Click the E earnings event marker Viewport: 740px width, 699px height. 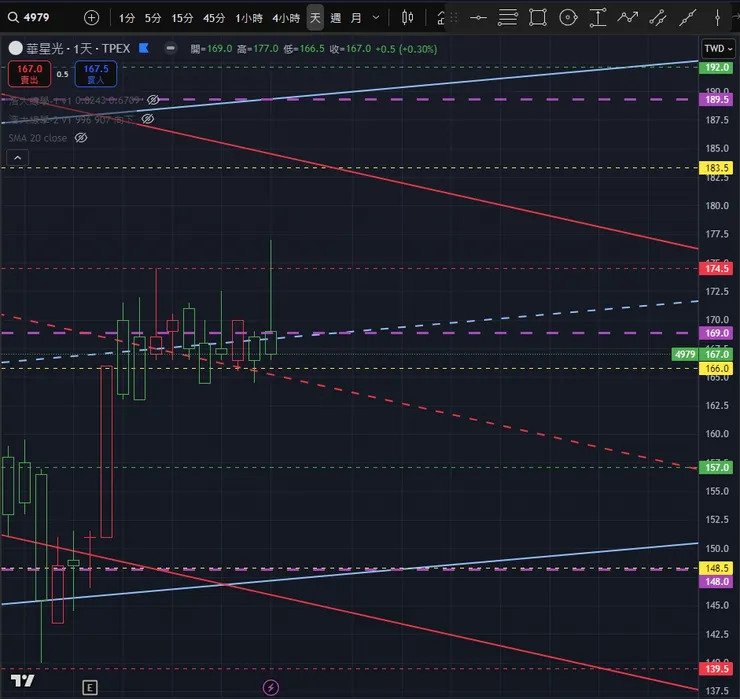90,688
